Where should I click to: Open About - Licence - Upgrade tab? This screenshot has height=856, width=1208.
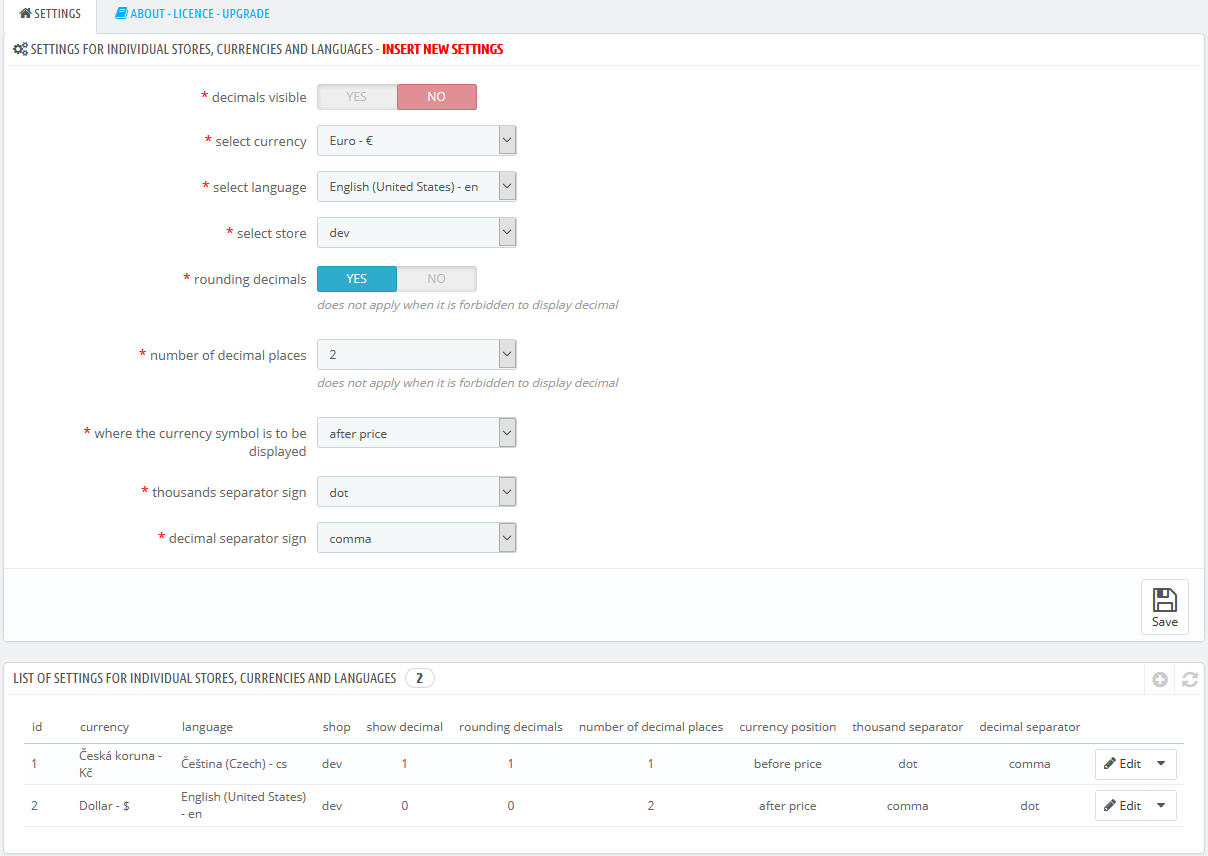click(x=192, y=14)
